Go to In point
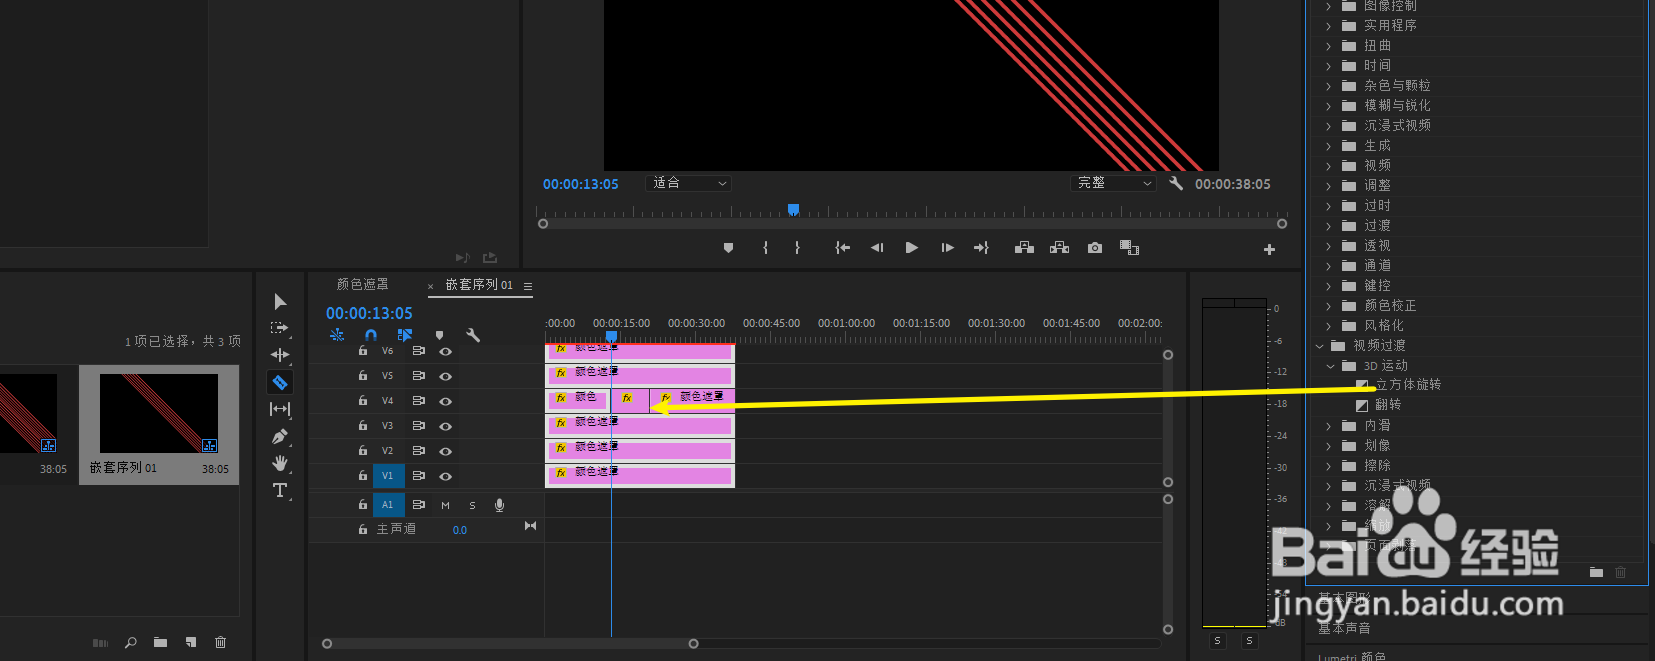Screen dimensions: 1655x661 click(x=843, y=248)
